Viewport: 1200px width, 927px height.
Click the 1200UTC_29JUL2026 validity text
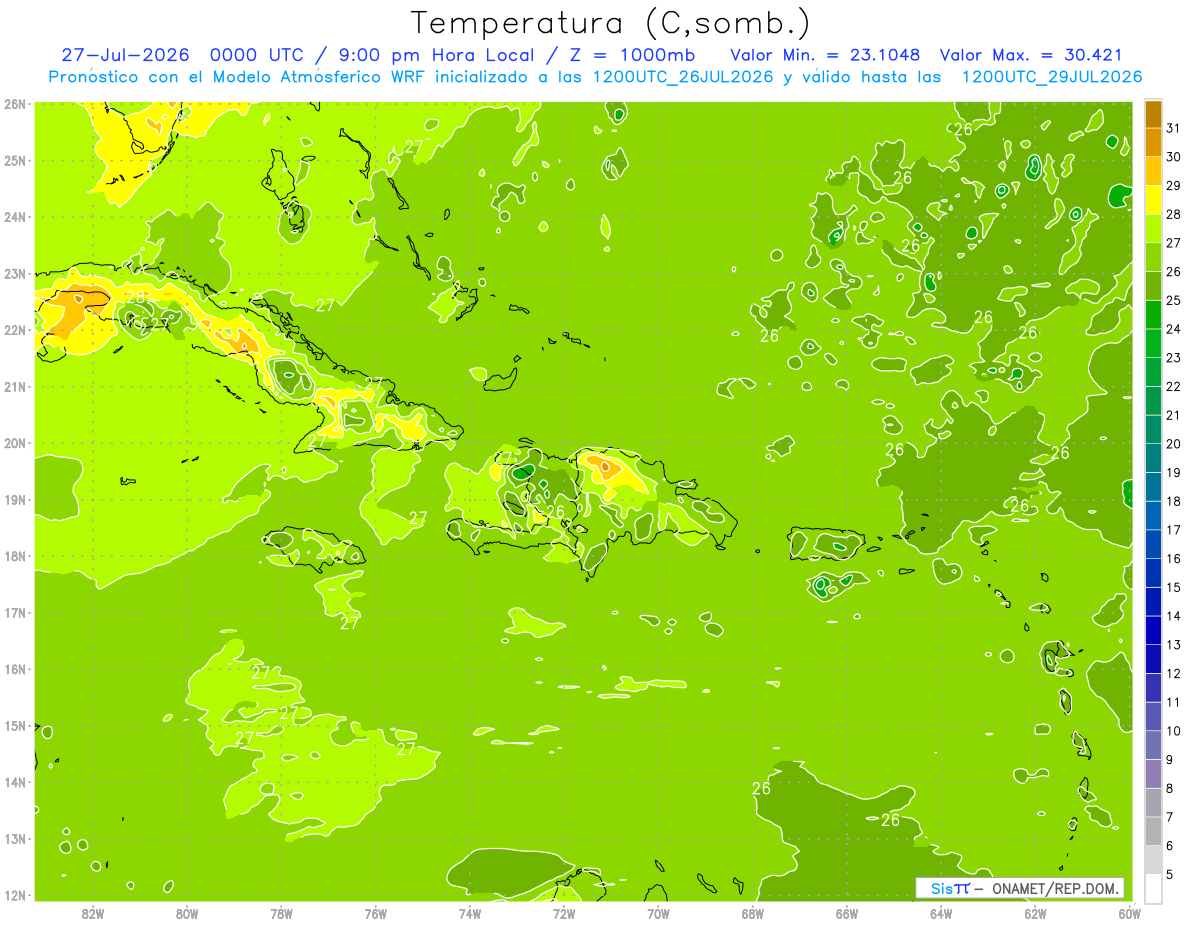coord(1051,77)
